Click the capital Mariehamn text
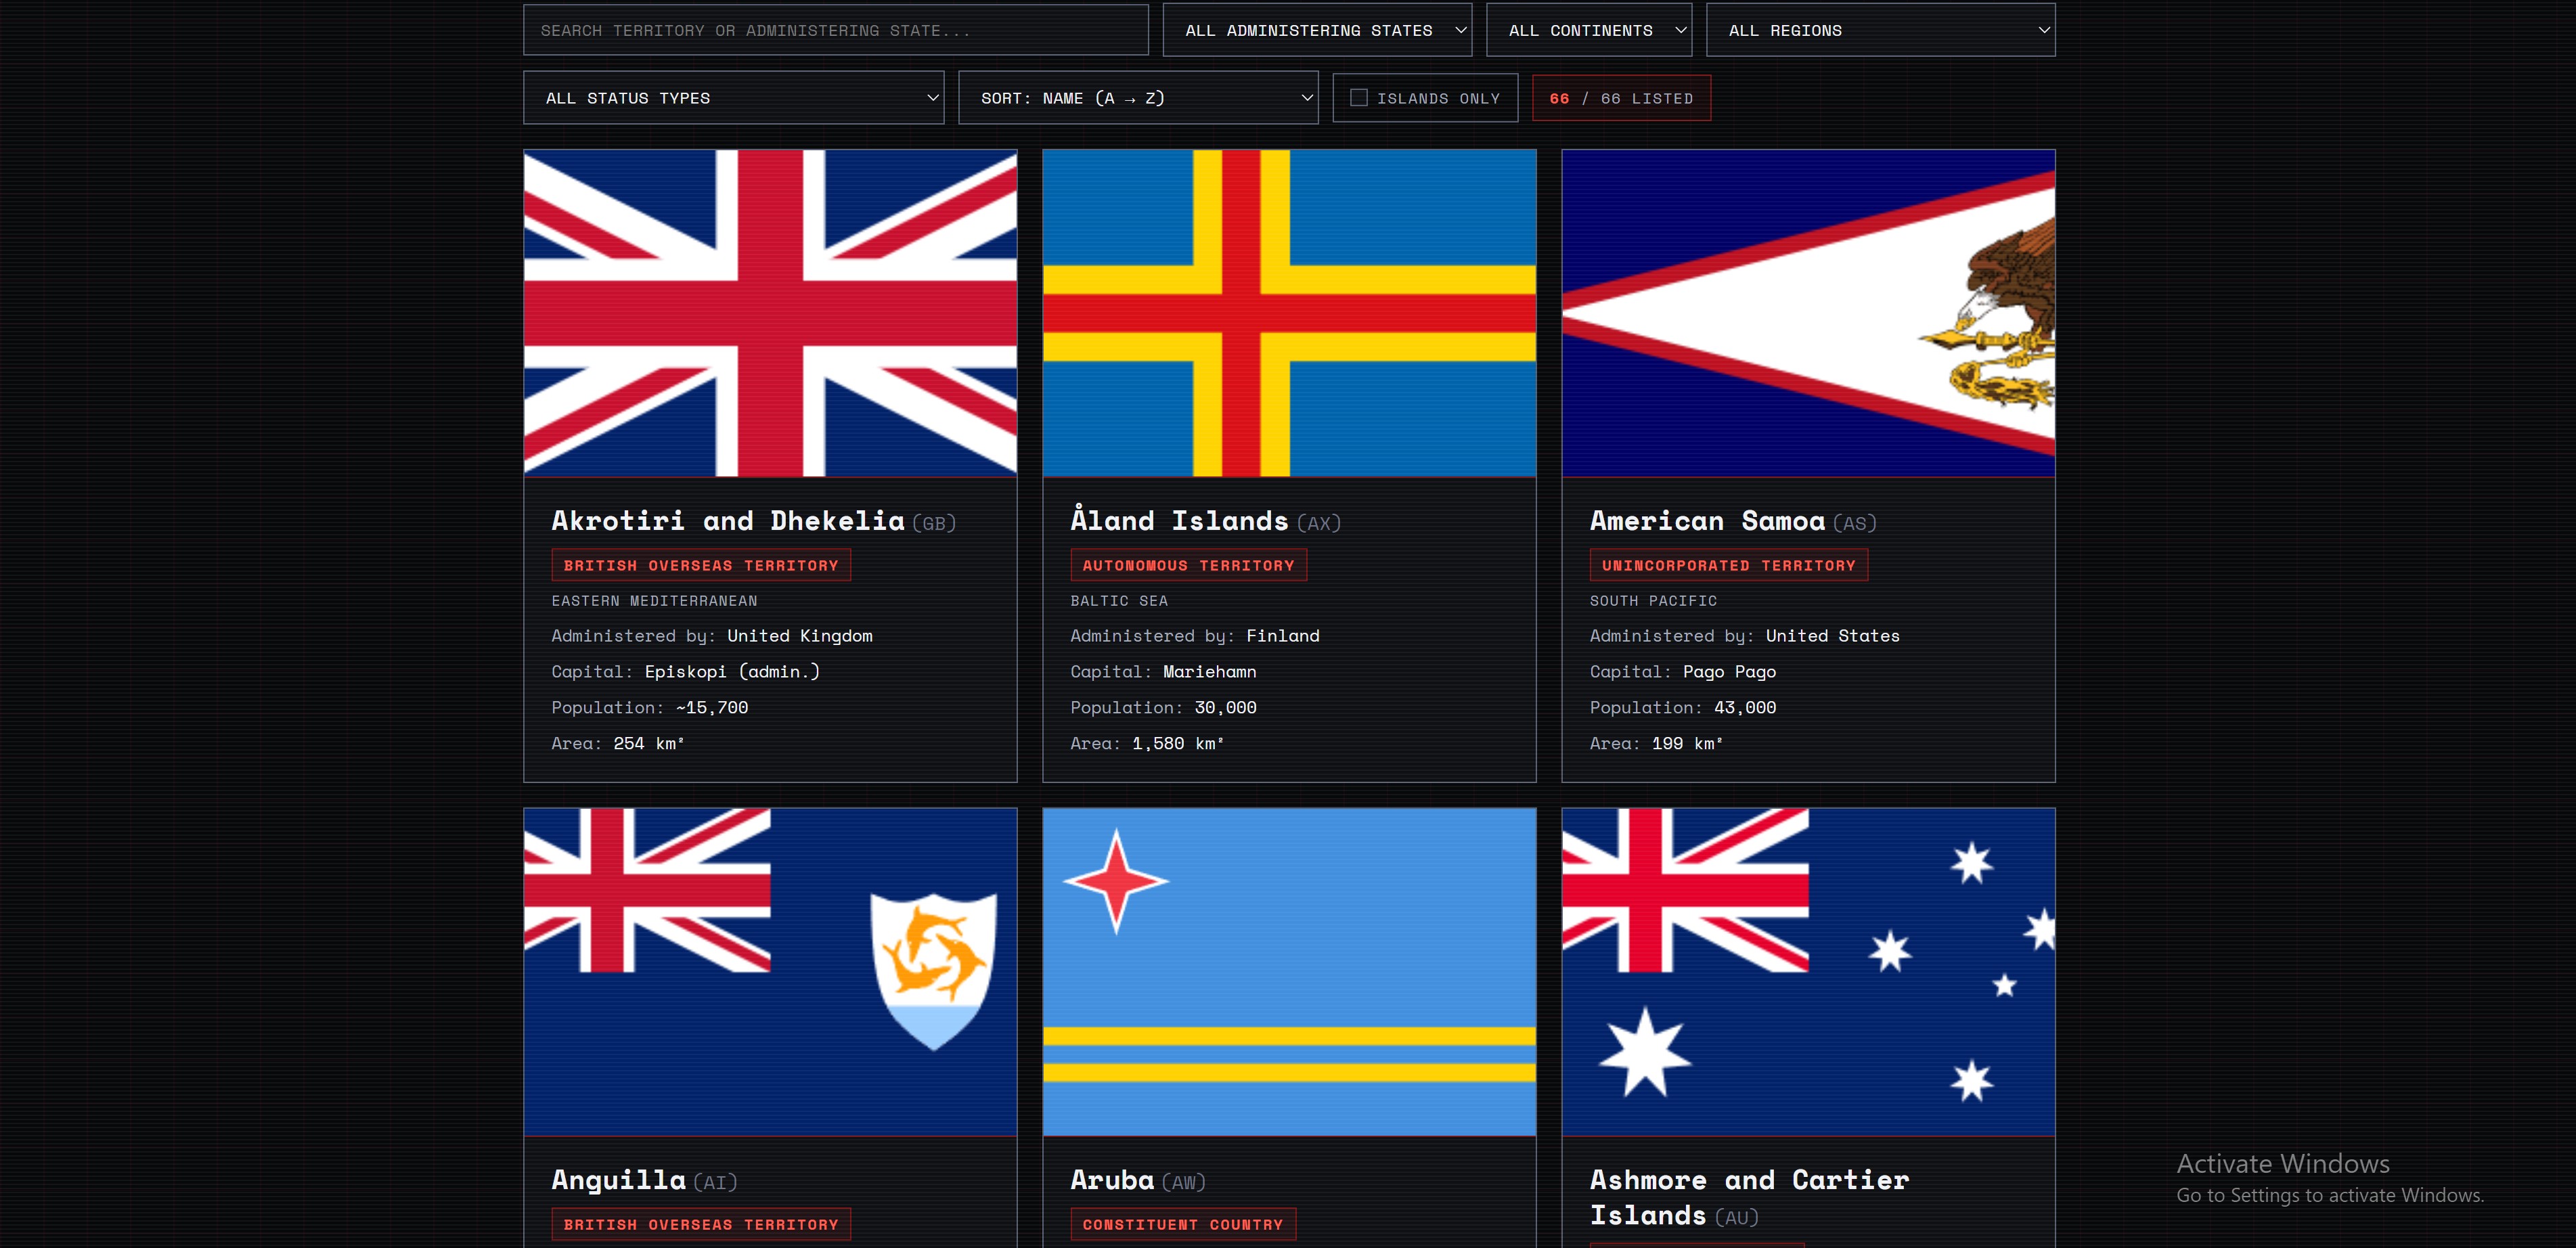Screen dimensions: 2576x1248 coord(1209,672)
